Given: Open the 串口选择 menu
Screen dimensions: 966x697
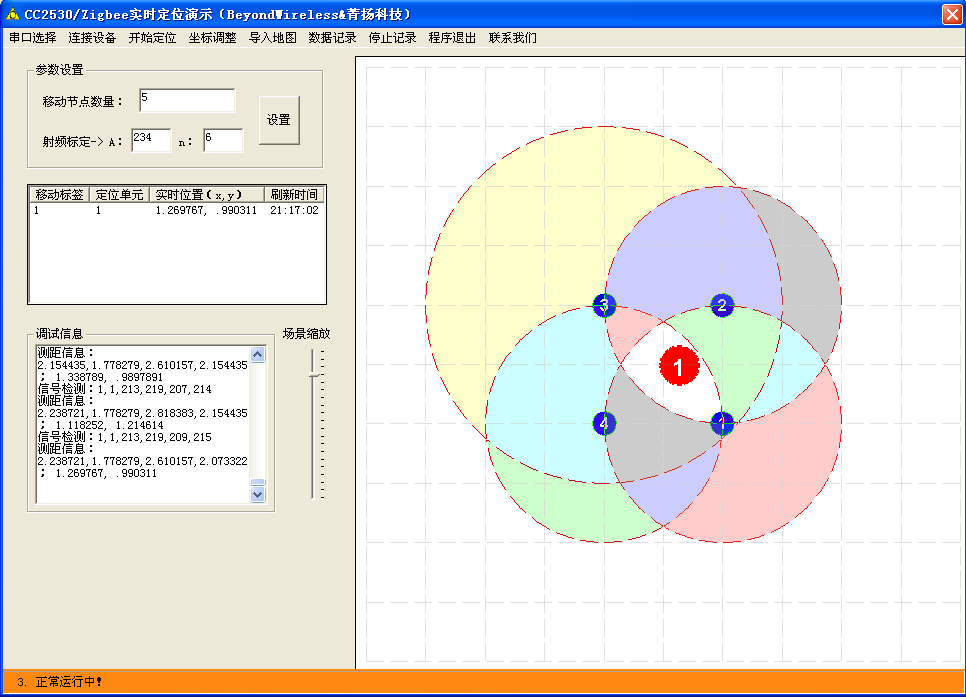Looking at the screenshot, I should tap(33, 38).
